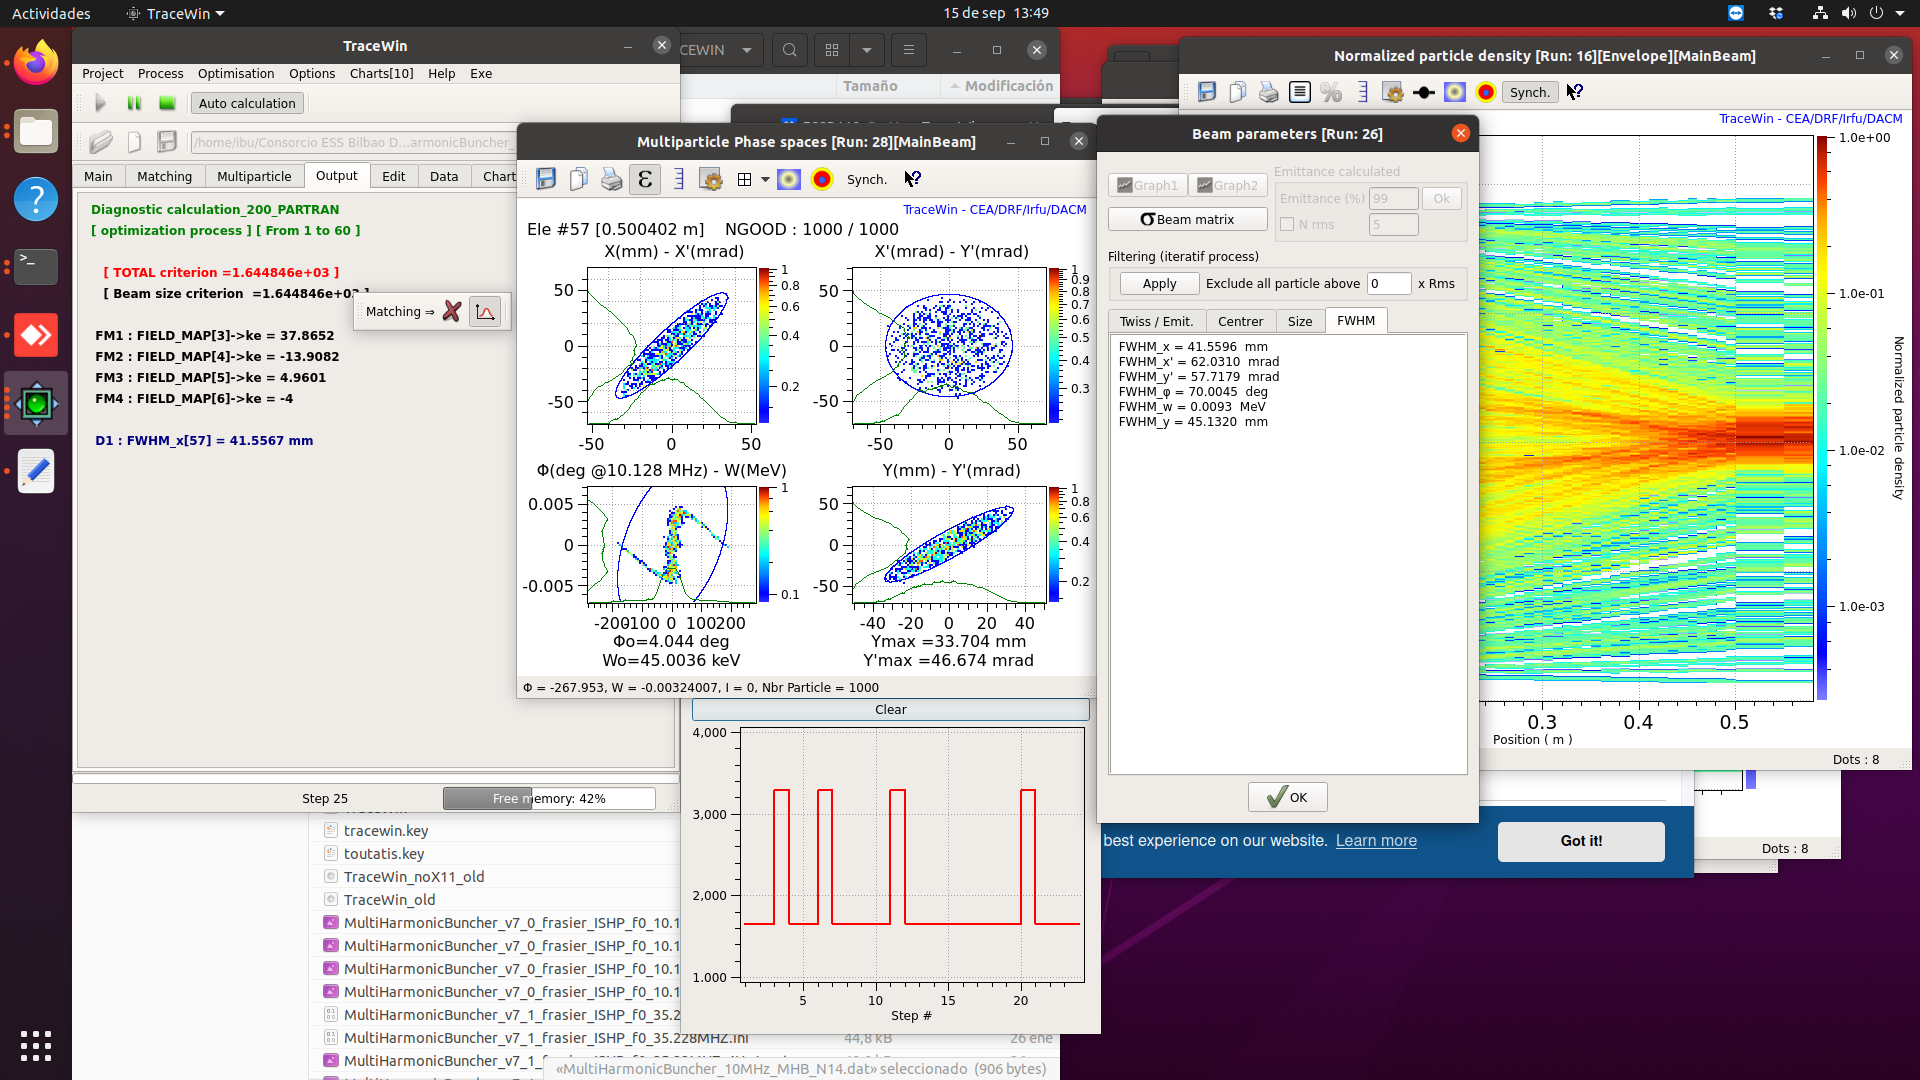This screenshot has width=1920, height=1080.
Task: Open settings gear in particle density toolbar
Action: tap(1393, 92)
